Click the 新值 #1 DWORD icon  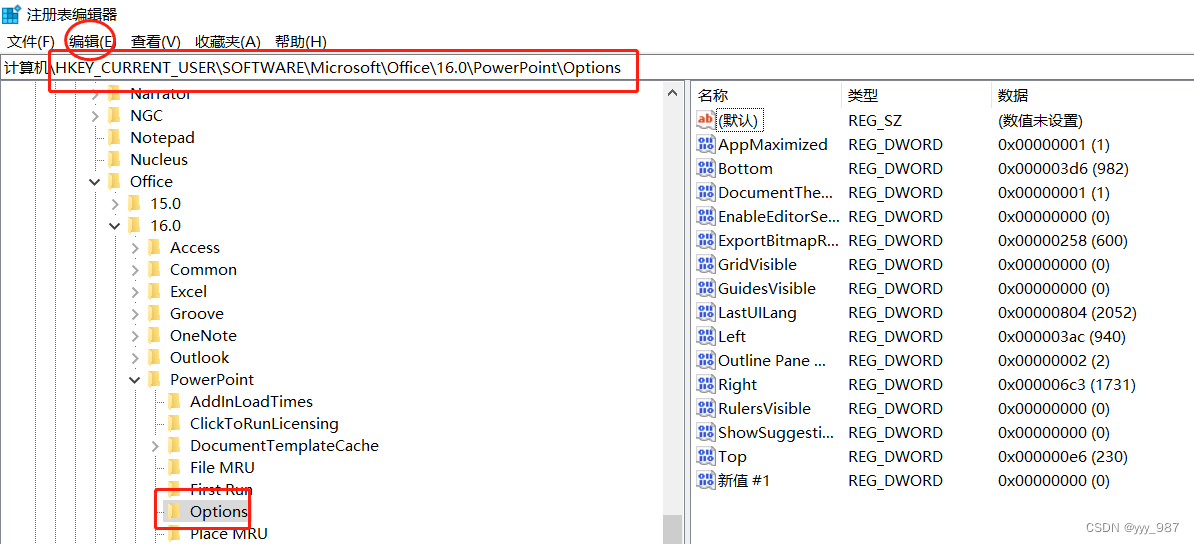click(x=706, y=481)
